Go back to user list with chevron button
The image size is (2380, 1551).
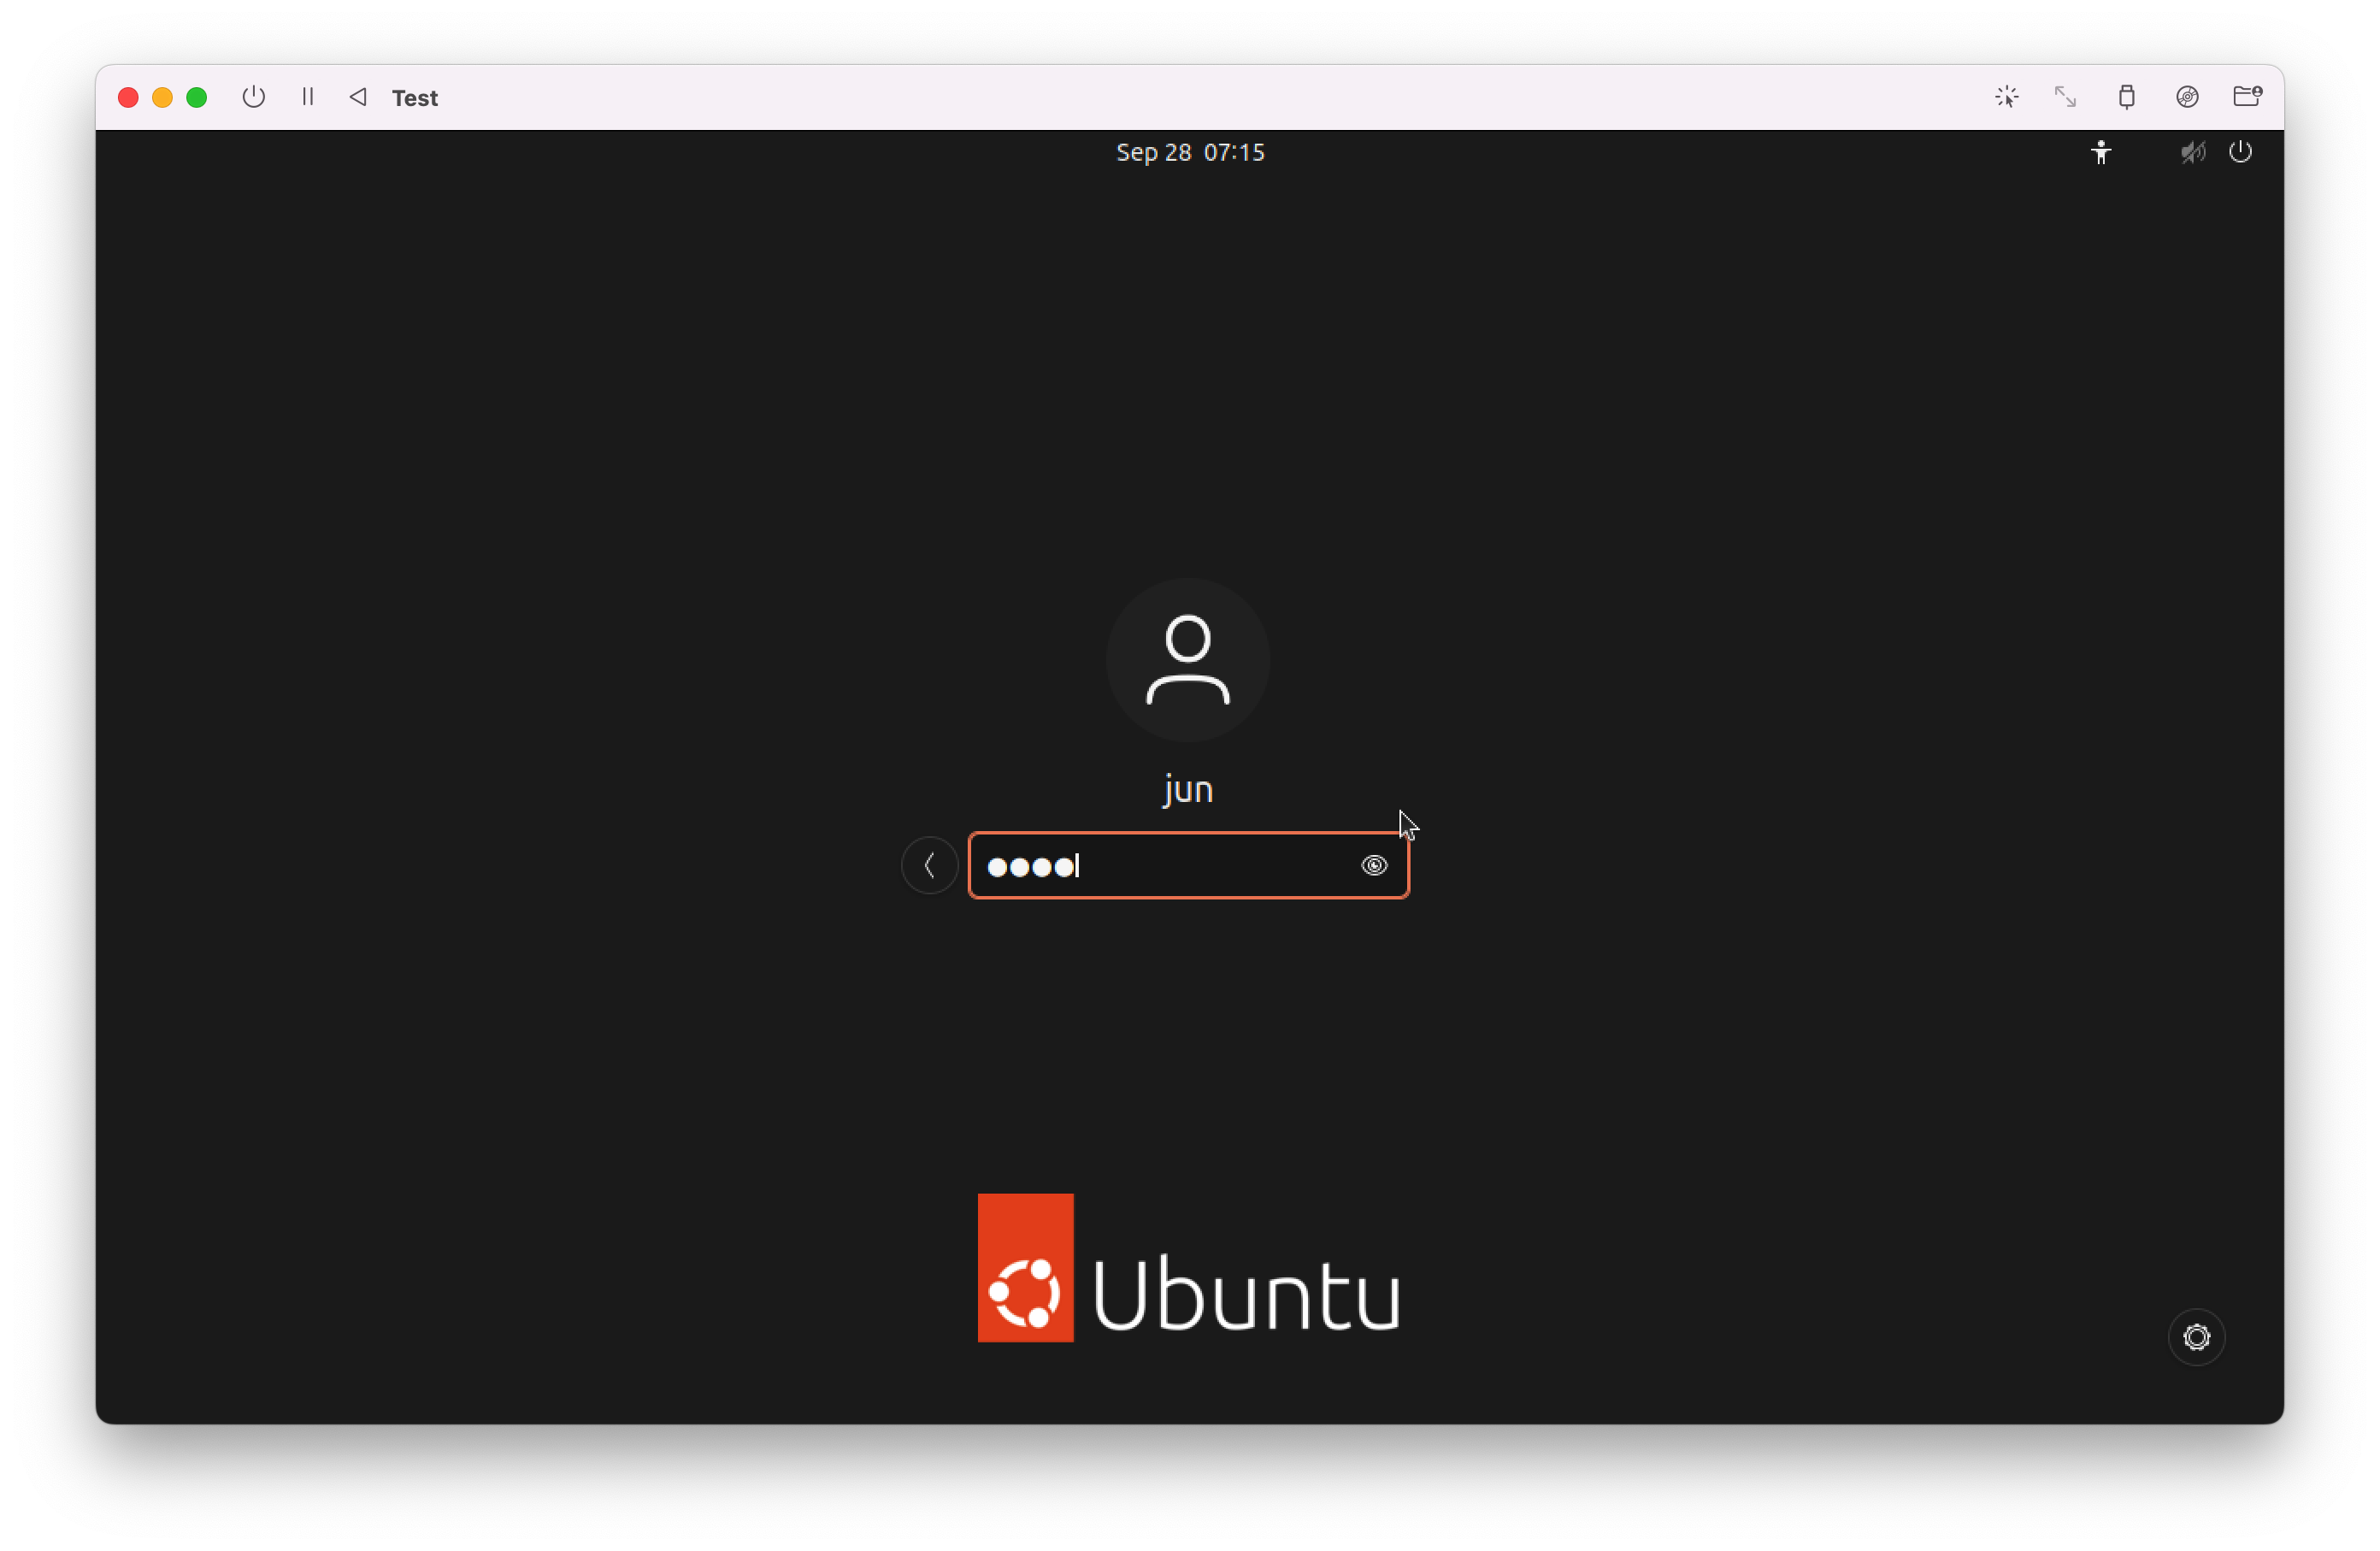[x=929, y=866]
